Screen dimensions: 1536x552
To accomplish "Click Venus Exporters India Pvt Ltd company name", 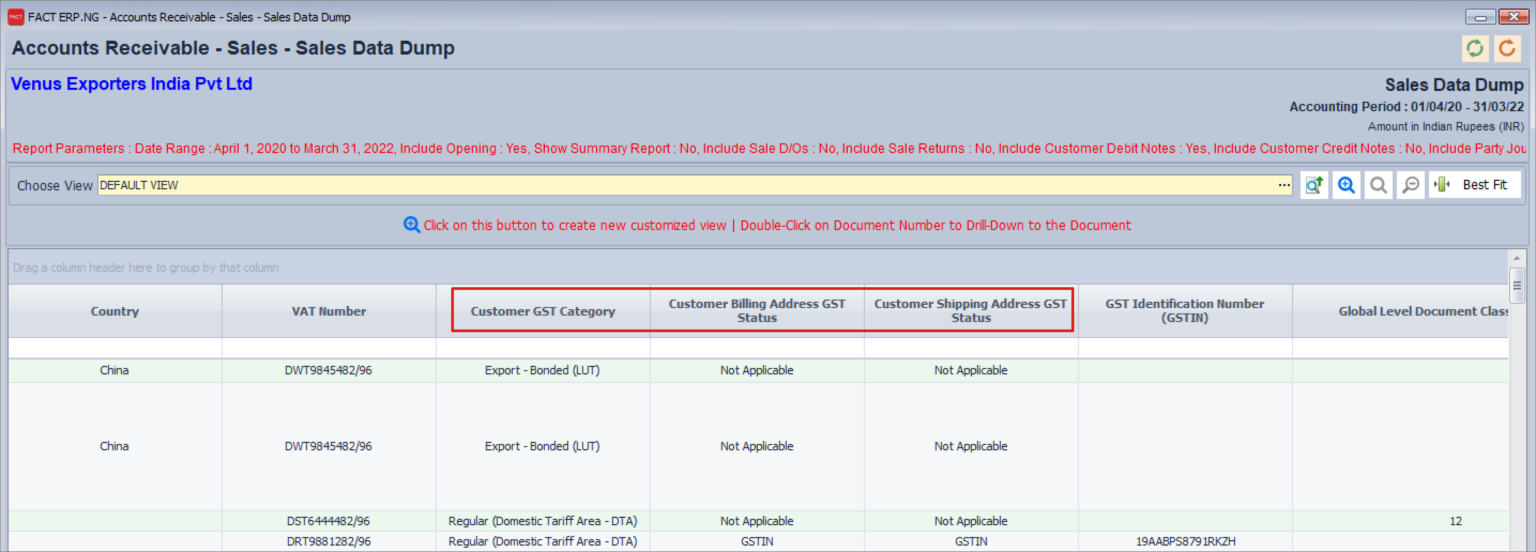I will [132, 84].
